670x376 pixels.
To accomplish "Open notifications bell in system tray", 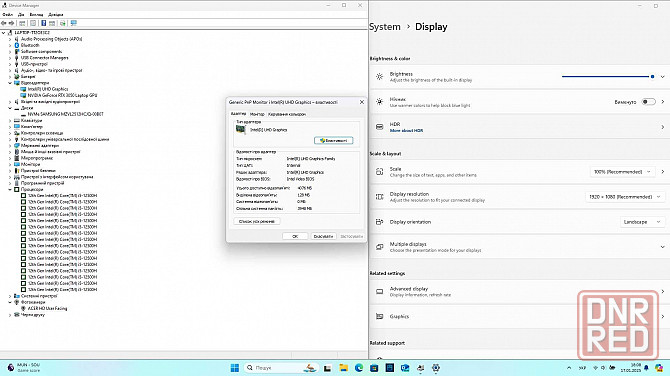I will (646, 368).
